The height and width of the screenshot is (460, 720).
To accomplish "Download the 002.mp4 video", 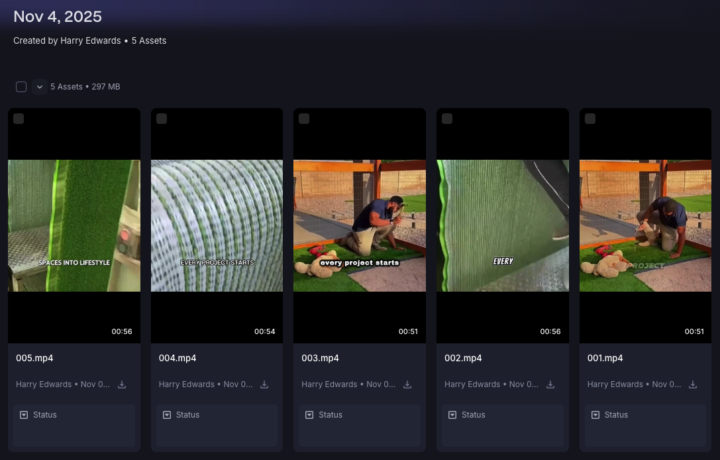I will coord(550,385).
